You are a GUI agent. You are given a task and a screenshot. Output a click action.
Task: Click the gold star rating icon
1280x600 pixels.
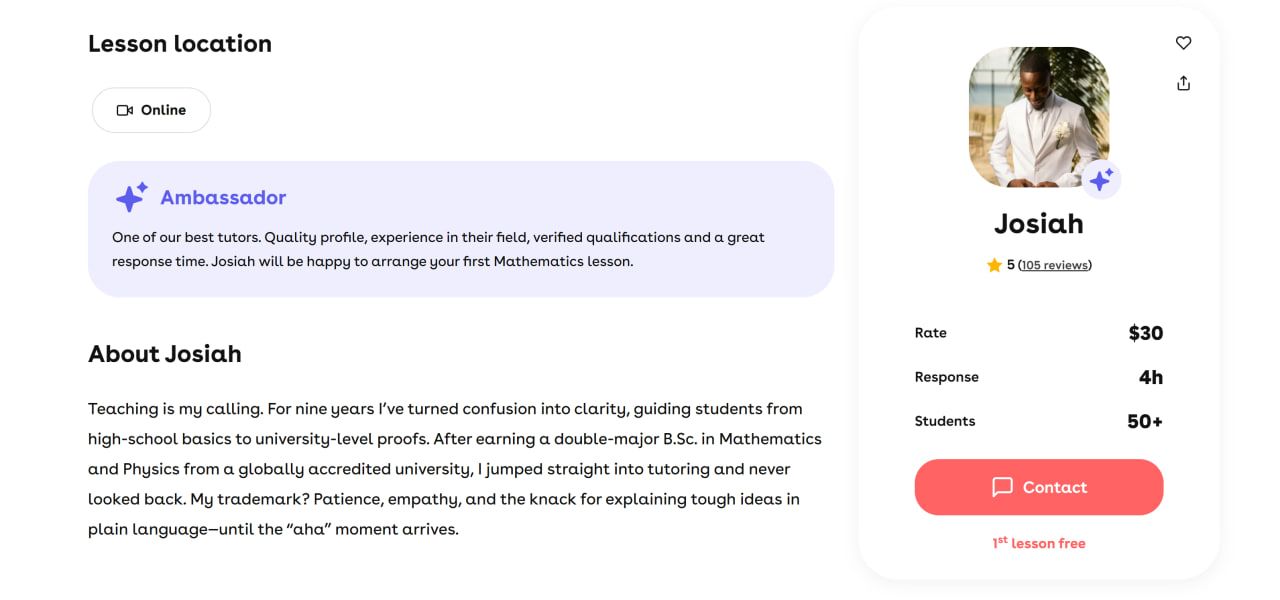coord(994,265)
